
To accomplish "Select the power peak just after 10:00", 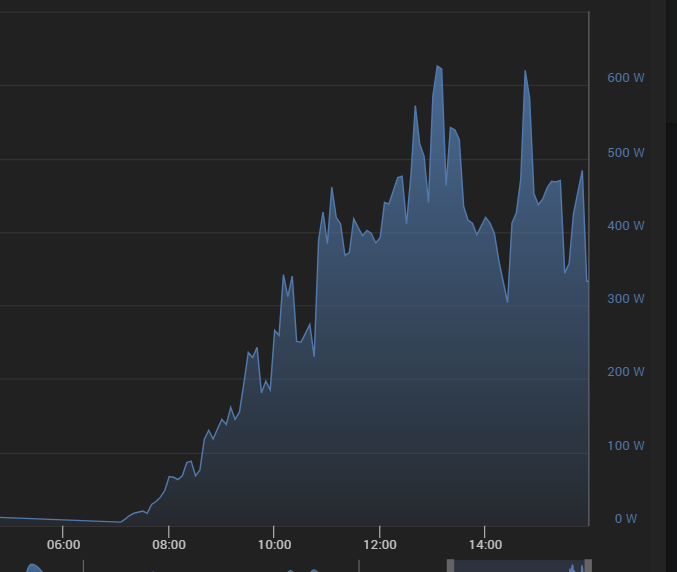I will pos(283,275).
